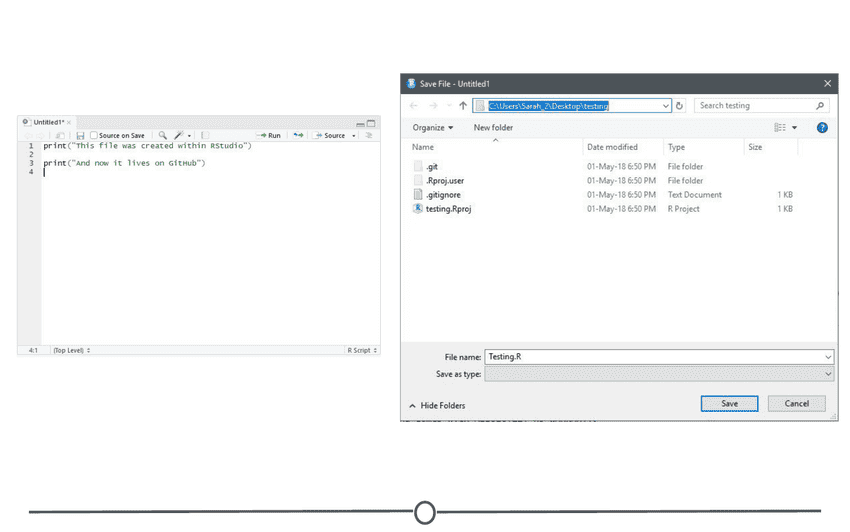Select the .Rproj.user folder name
The height and width of the screenshot is (532, 850).
point(445,181)
